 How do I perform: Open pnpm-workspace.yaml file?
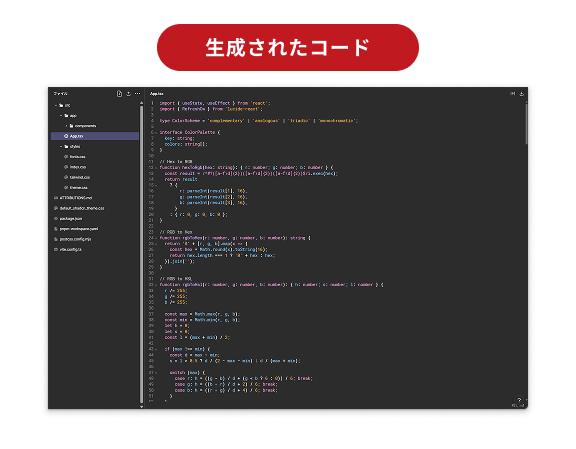tap(76, 229)
